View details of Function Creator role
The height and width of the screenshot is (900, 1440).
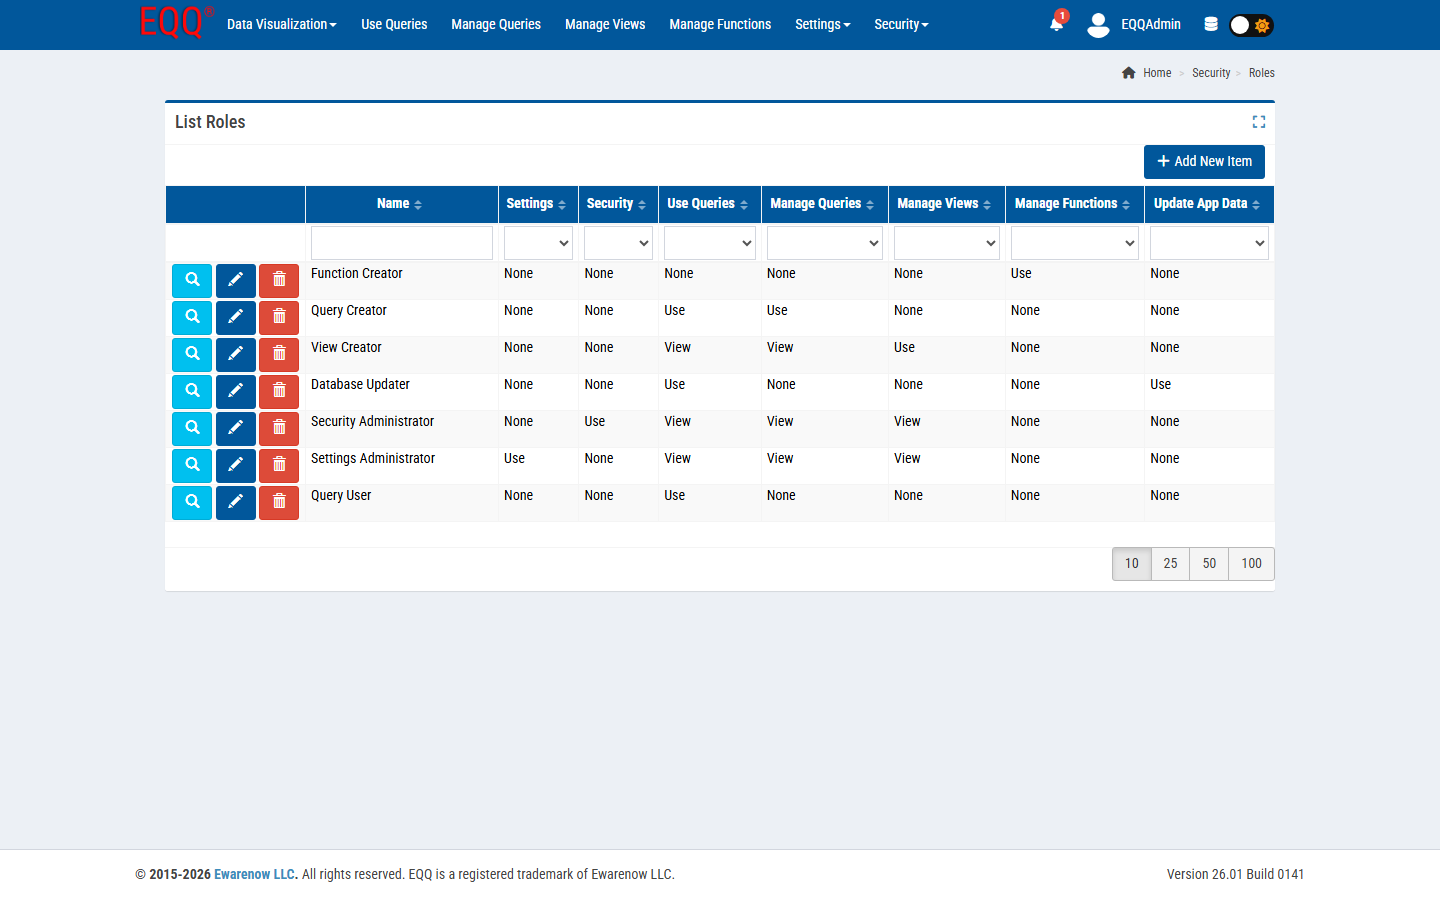point(192,281)
